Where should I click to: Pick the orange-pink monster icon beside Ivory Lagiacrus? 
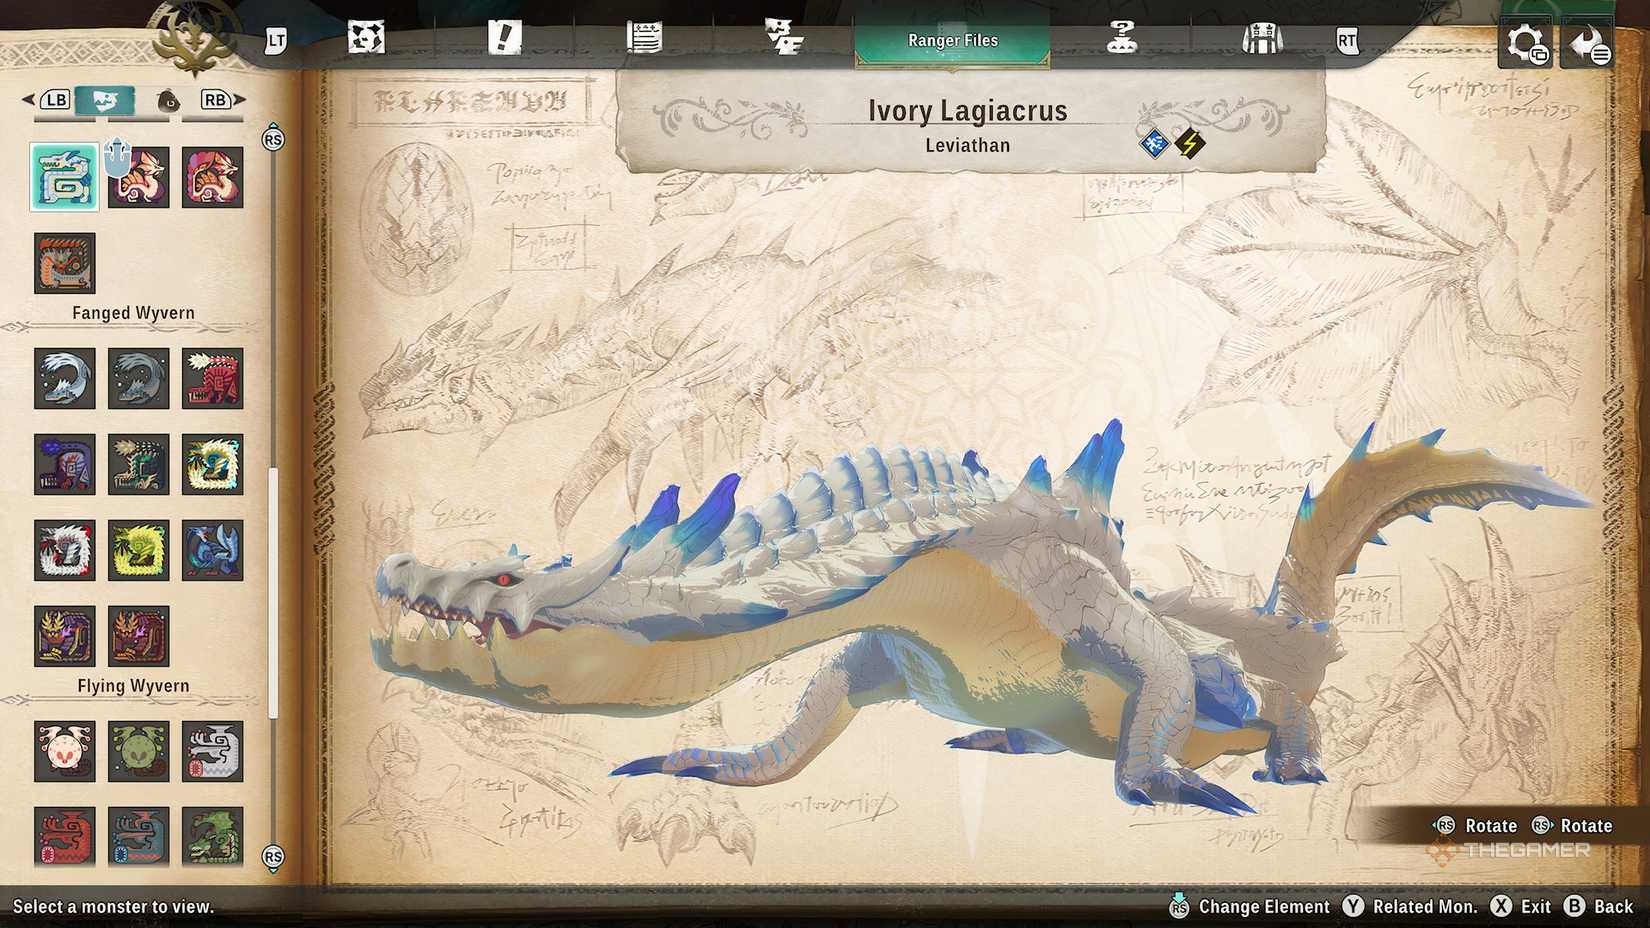coord(139,177)
